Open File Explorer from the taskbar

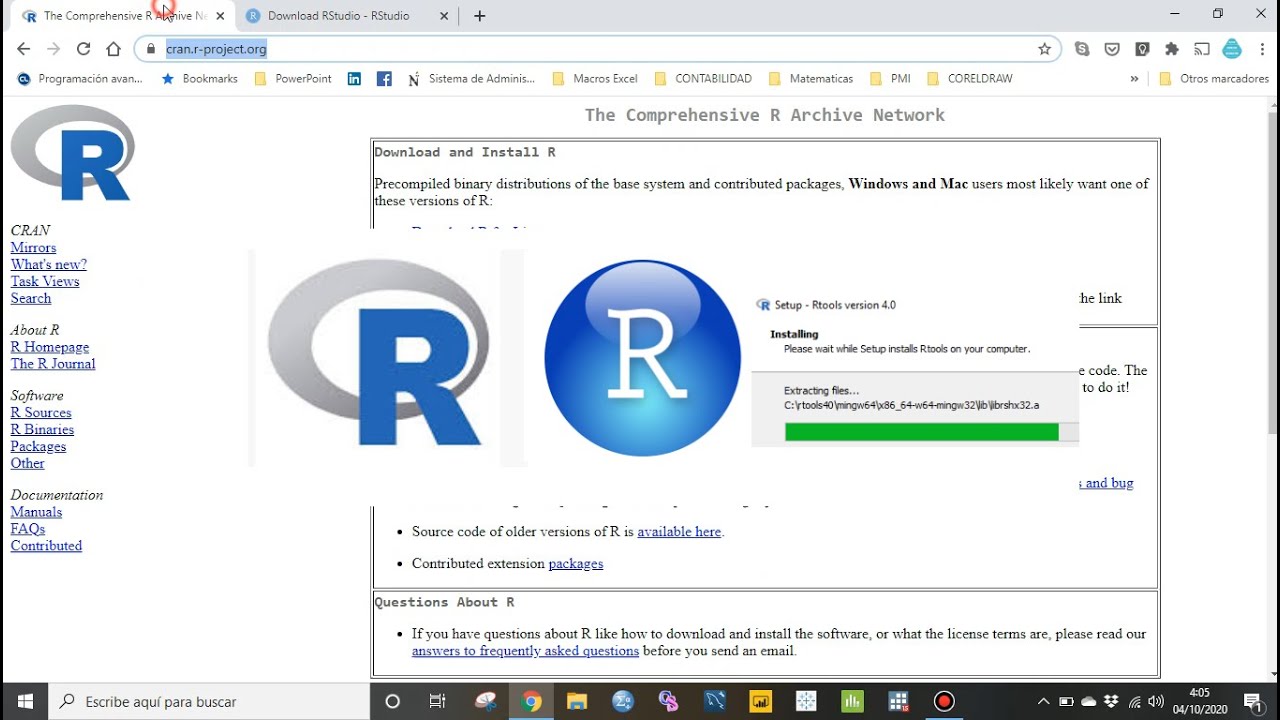[577, 701]
